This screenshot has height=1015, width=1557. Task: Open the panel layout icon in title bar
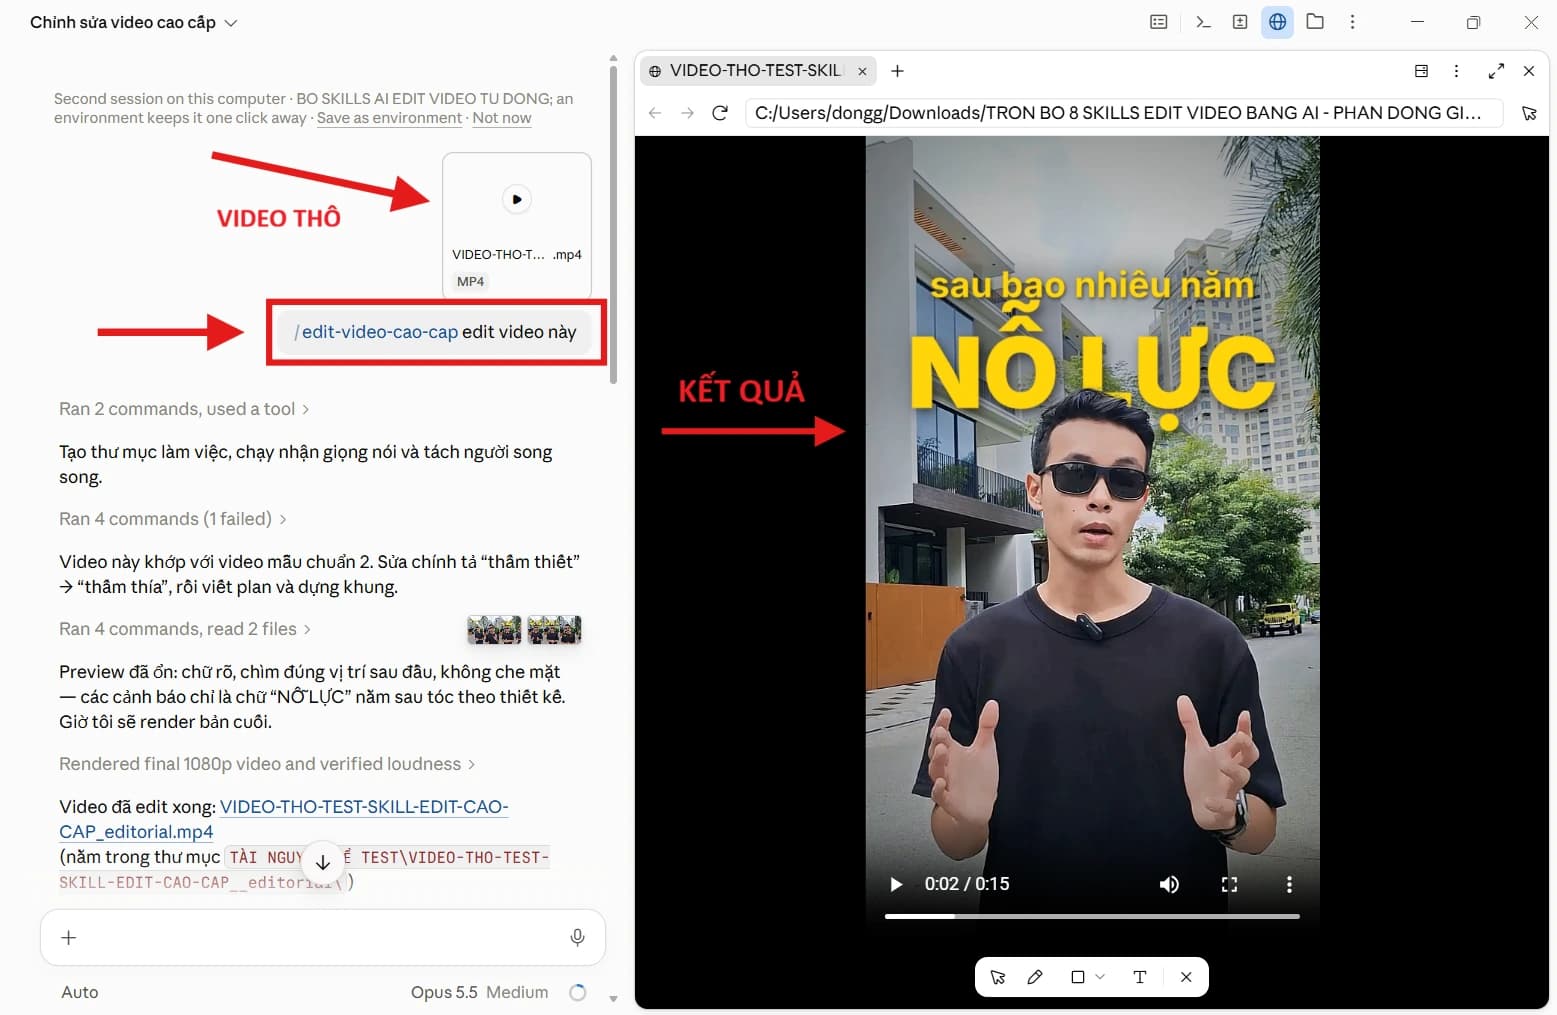[1159, 22]
